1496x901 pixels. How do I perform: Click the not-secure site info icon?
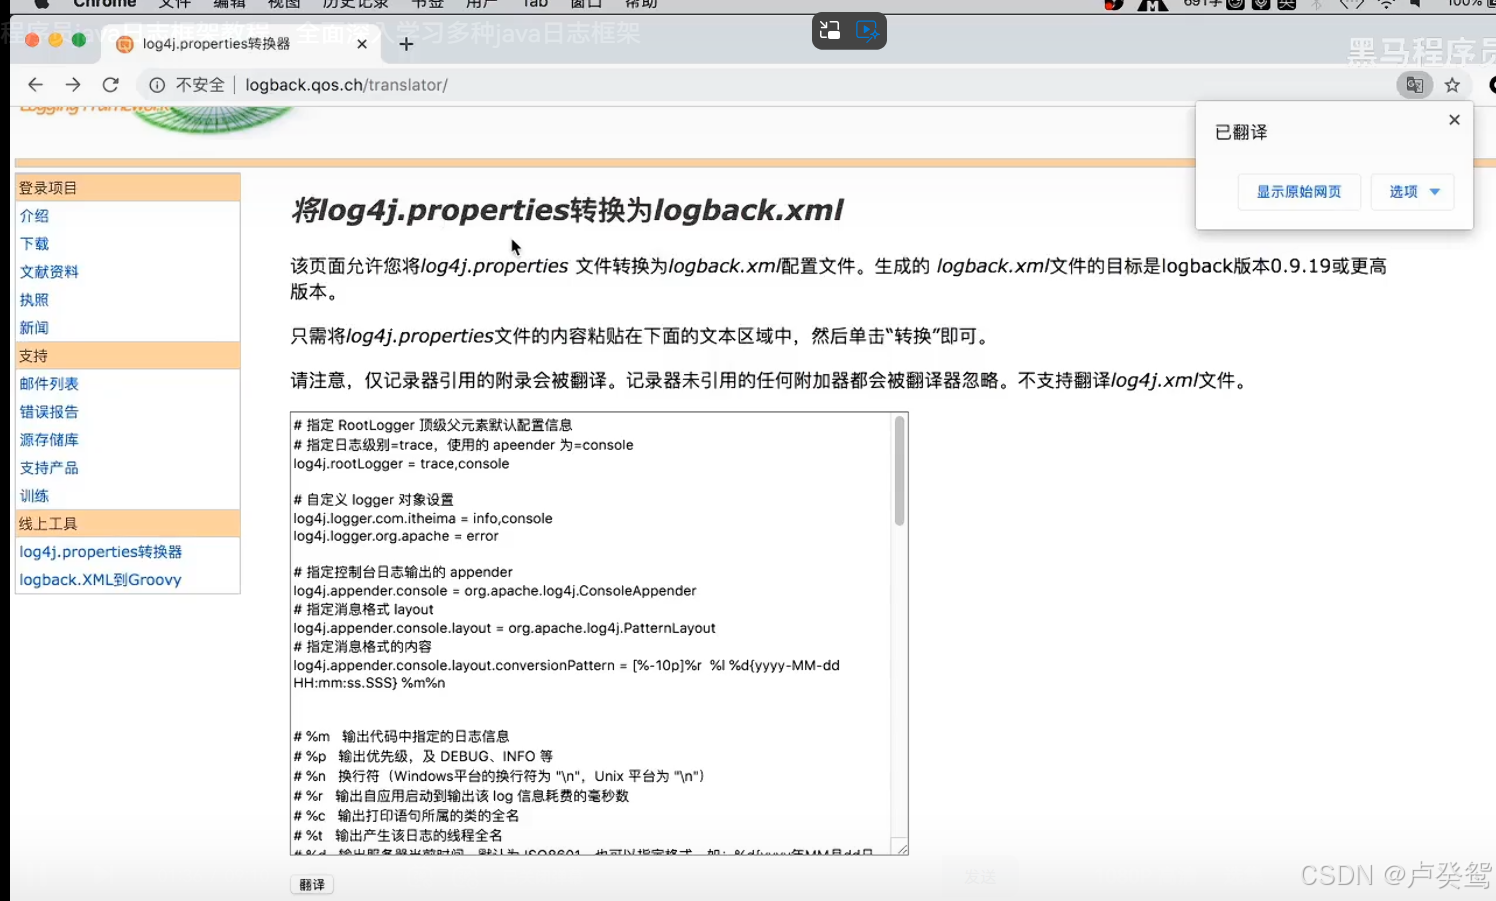[157, 85]
